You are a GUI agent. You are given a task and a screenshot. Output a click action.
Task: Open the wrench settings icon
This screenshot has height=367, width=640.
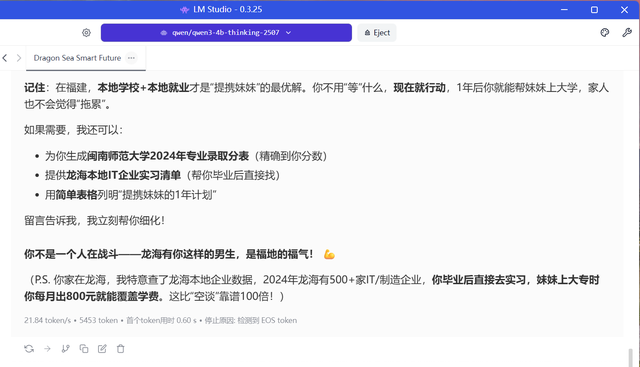point(627,33)
